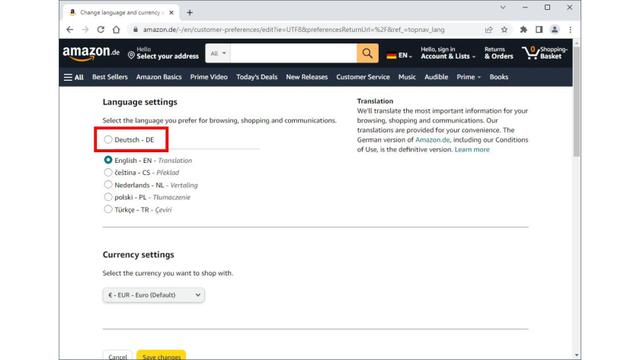Open the extensions puzzle icon
640x360 pixels.
[x=523, y=29]
